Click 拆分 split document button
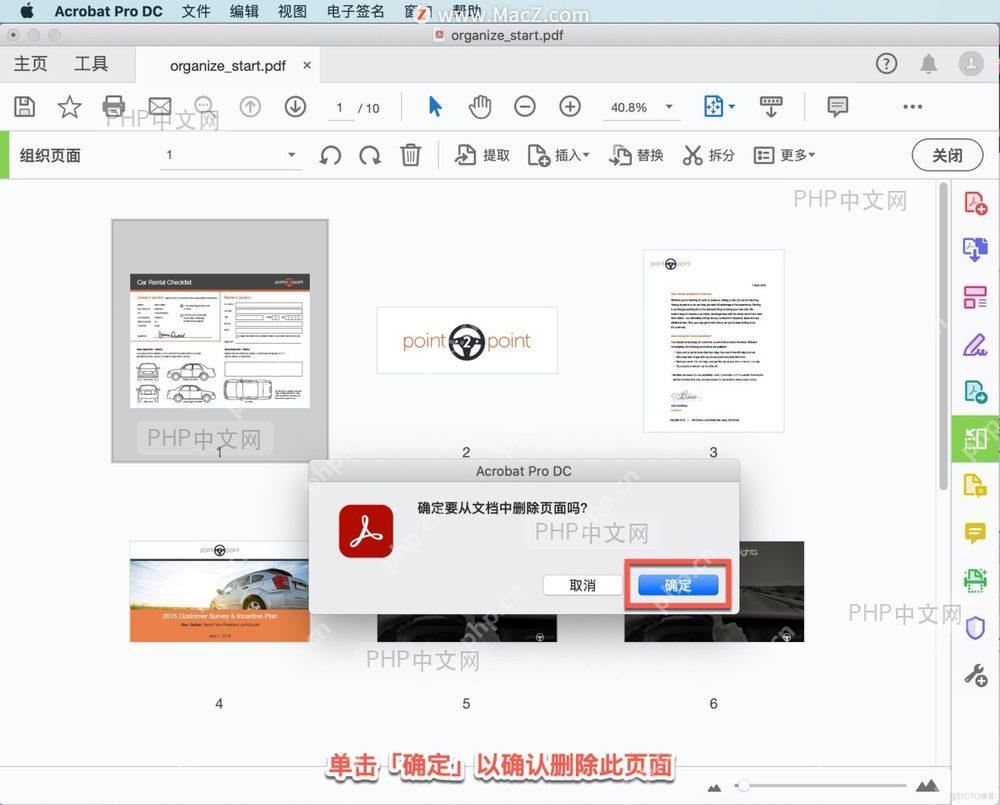 point(709,155)
